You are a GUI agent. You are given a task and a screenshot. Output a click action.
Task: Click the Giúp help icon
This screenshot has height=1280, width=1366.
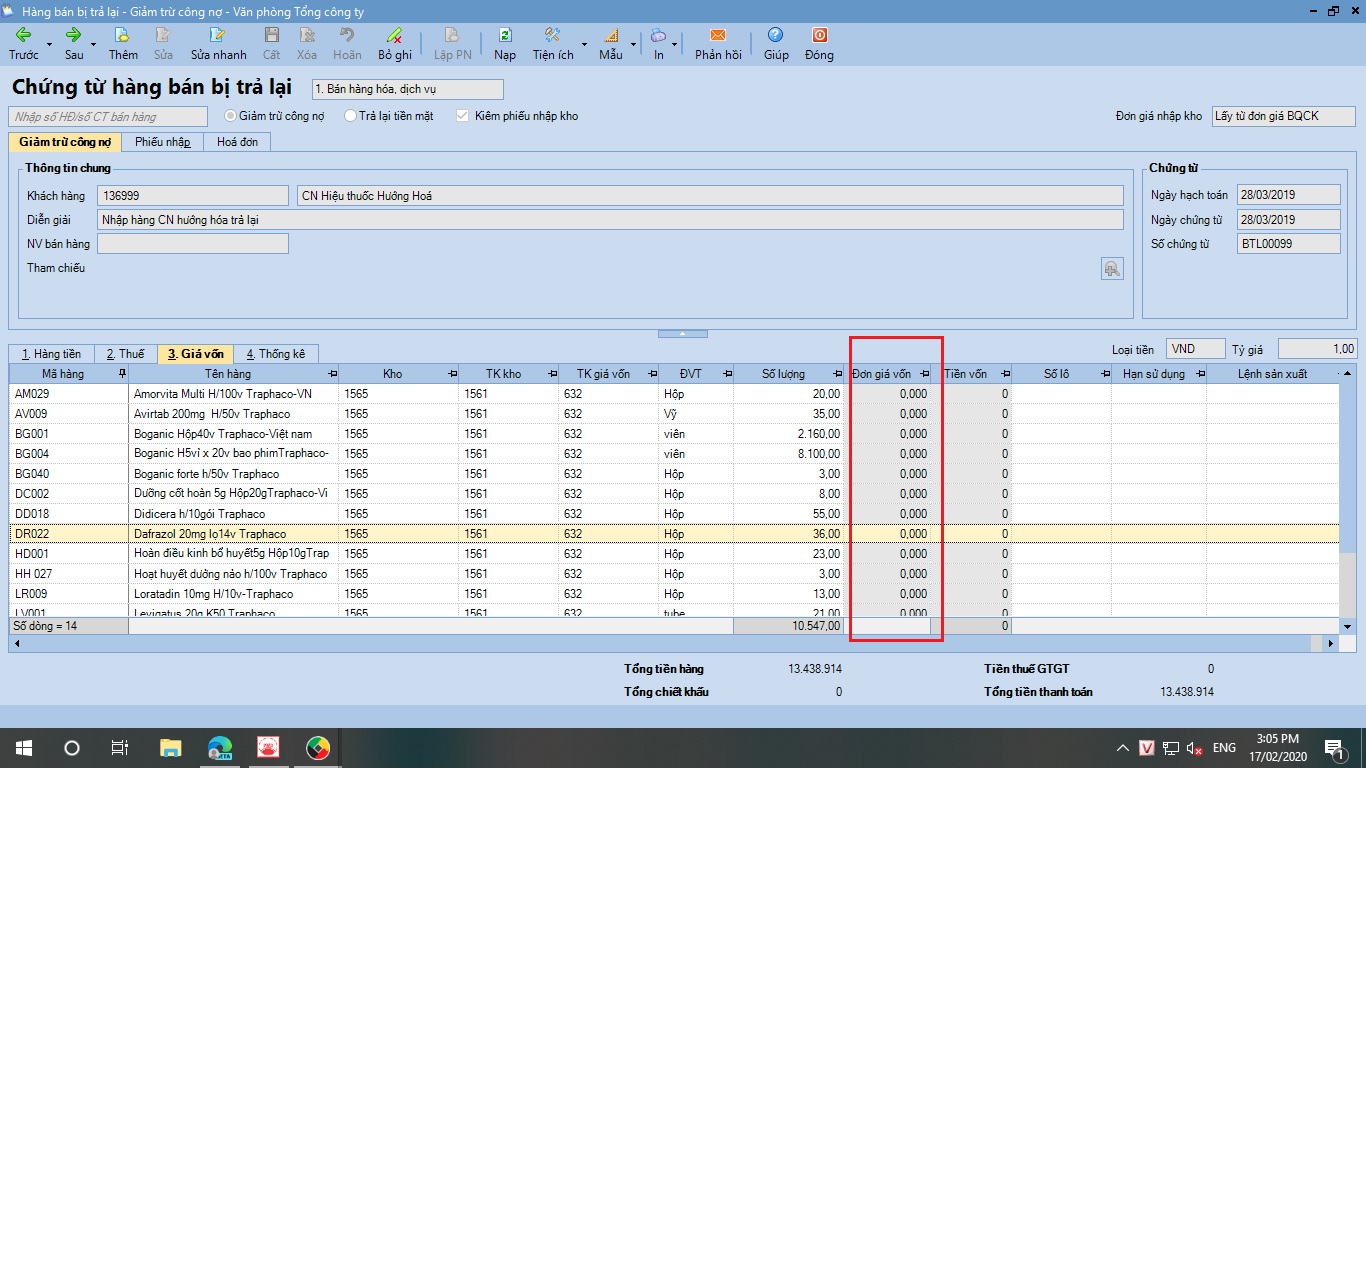point(776,35)
